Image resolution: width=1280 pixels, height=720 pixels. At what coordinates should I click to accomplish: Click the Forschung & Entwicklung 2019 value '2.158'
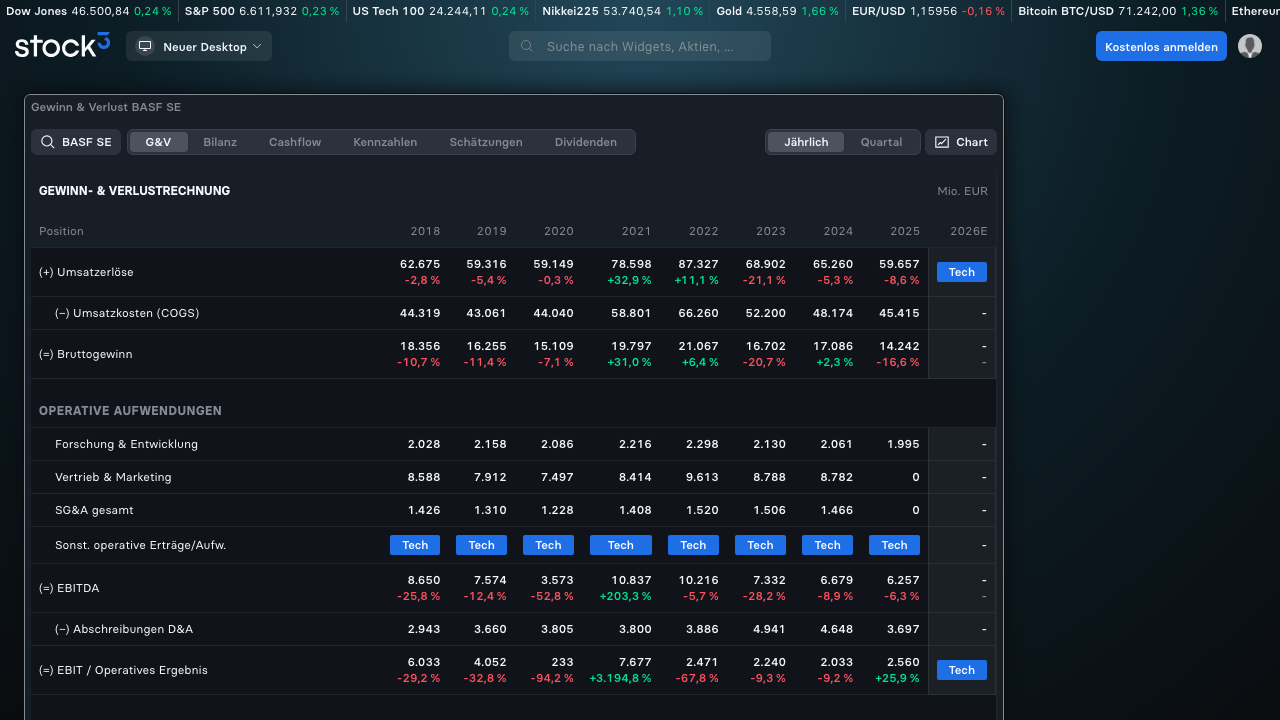(490, 444)
